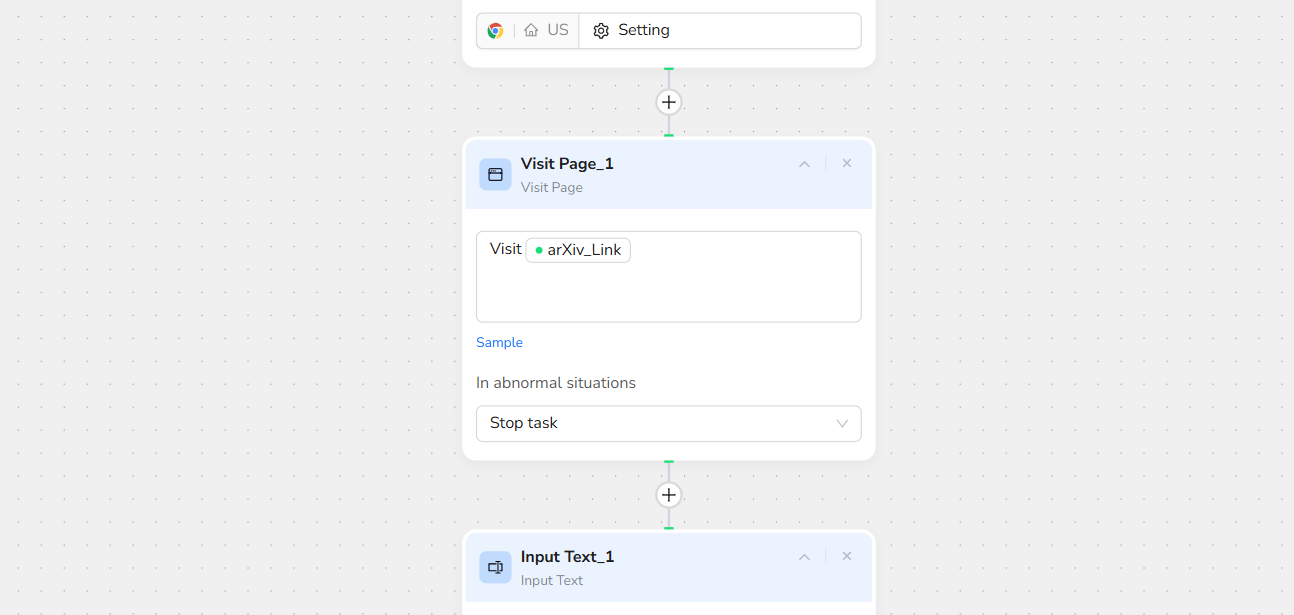Delete the Input Text_1 node
The image size is (1294, 615).
click(847, 556)
